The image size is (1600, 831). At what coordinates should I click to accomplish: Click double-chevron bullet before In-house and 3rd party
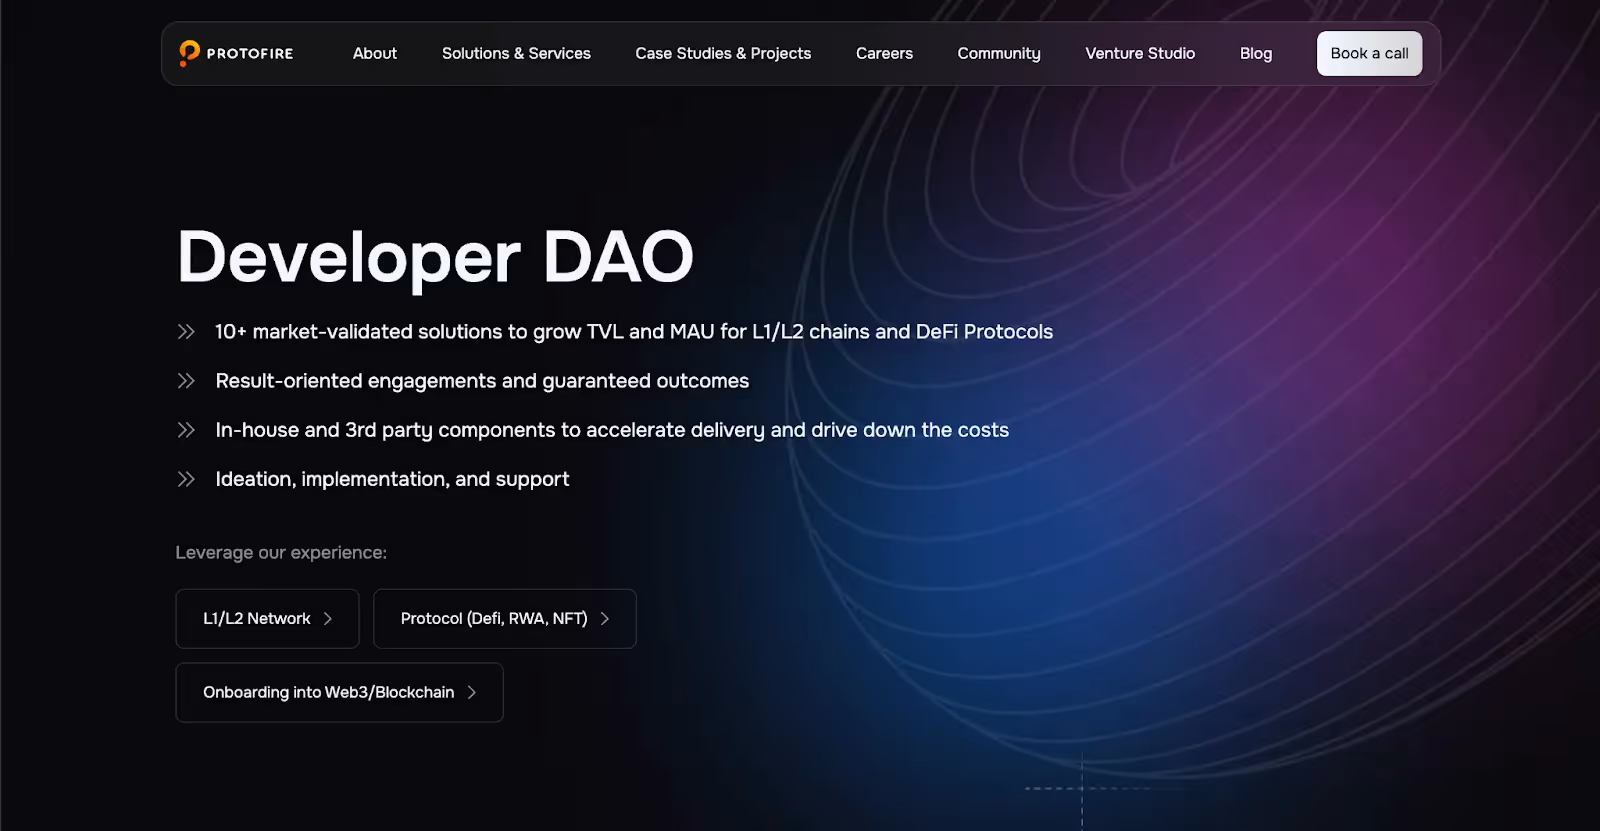(186, 430)
